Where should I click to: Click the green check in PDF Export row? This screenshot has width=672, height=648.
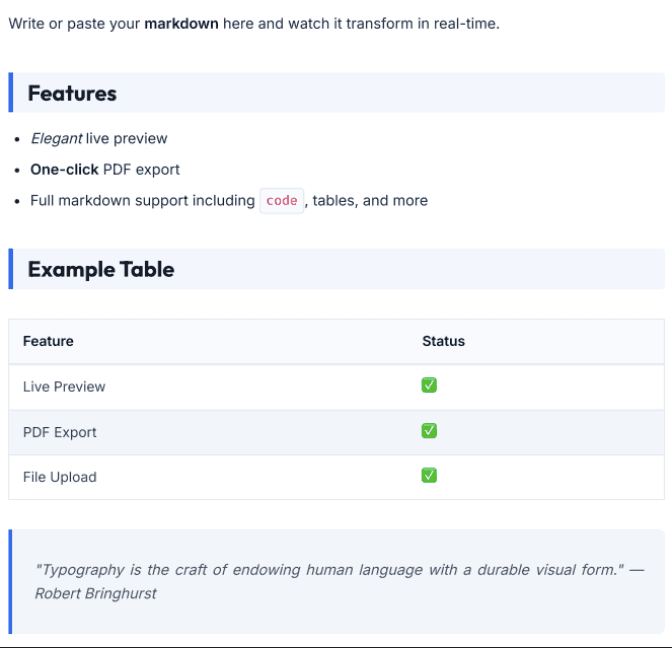pos(429,430)
